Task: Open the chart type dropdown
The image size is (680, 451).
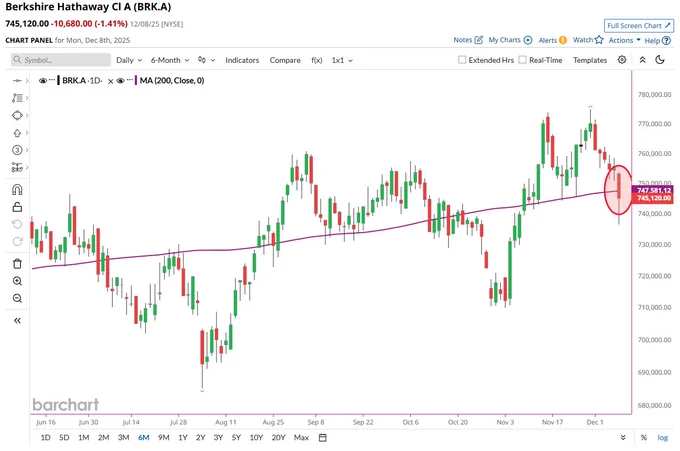Action: (206, 60)
